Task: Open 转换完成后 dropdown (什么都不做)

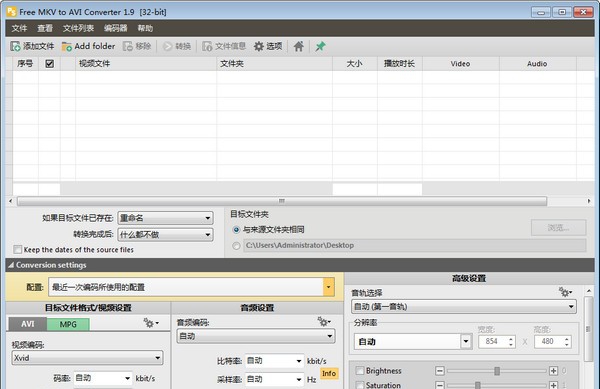Action: (x=165, y=234)
